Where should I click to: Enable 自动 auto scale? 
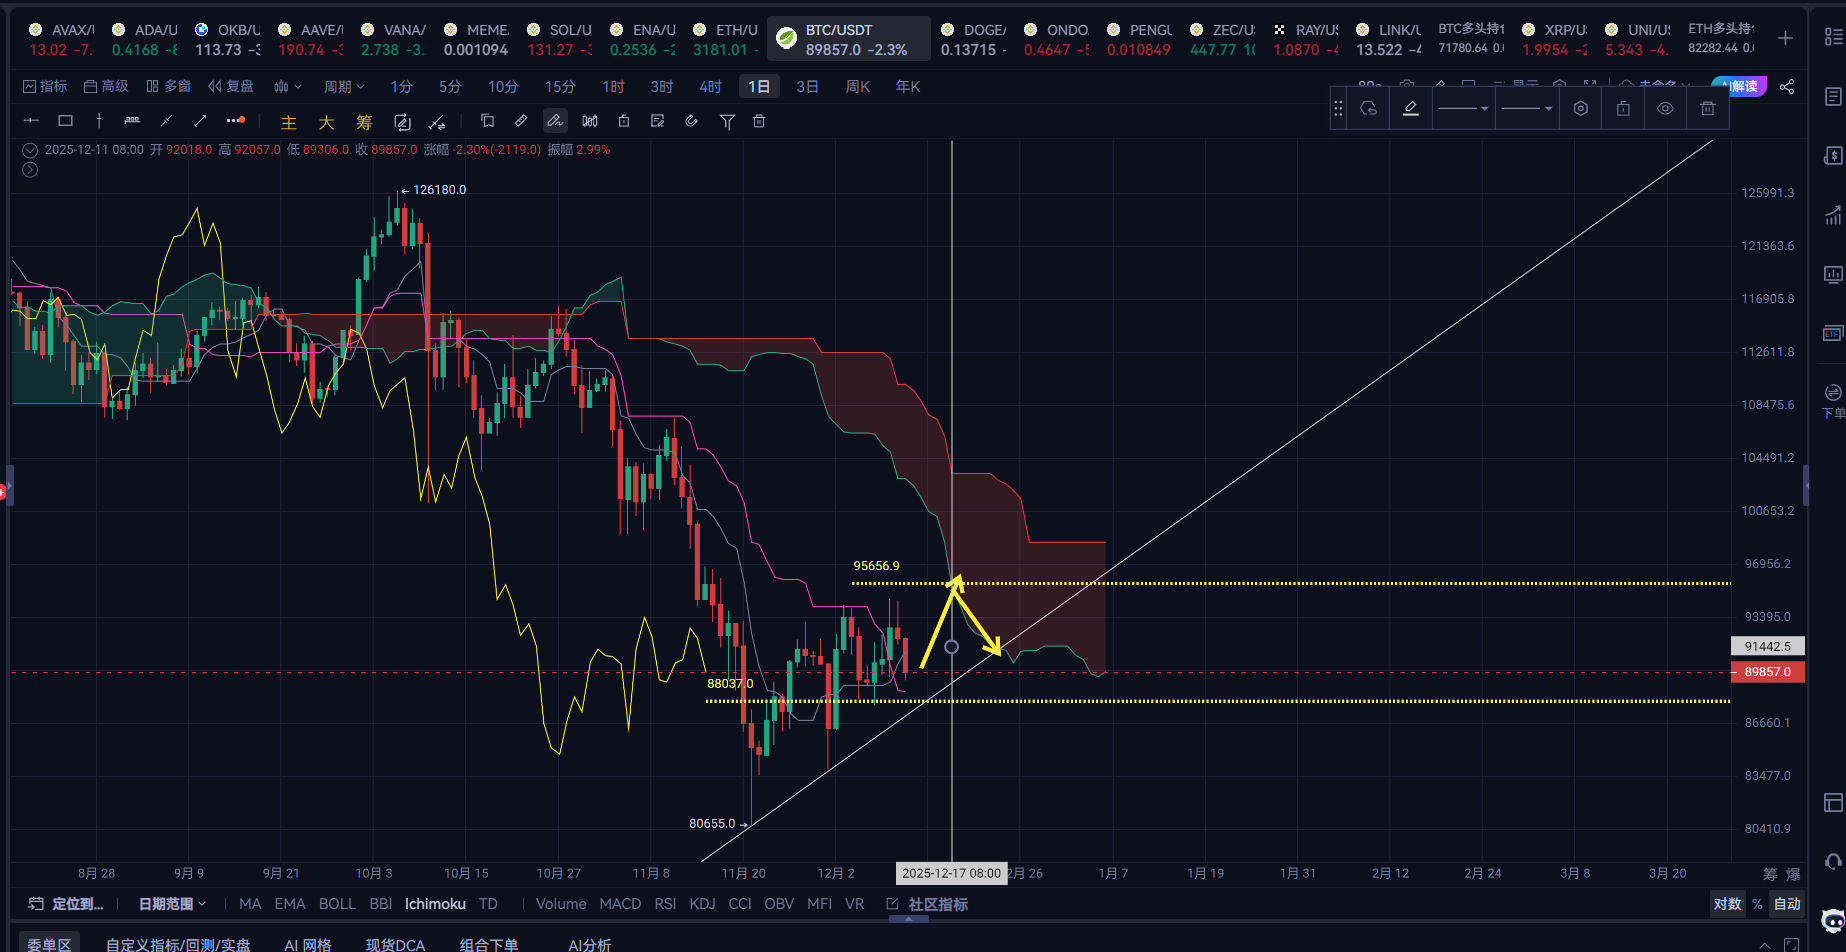coord(1787,904)
